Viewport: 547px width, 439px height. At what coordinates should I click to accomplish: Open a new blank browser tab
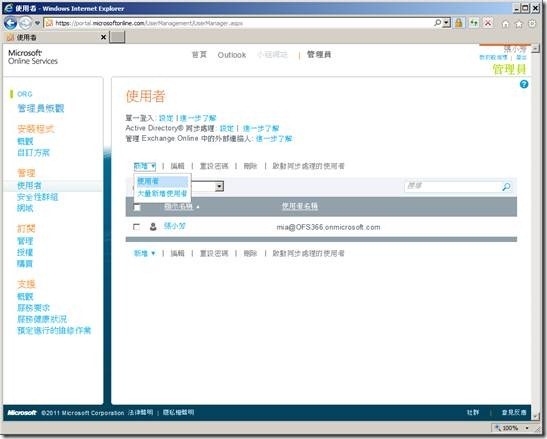click(117, 37)
